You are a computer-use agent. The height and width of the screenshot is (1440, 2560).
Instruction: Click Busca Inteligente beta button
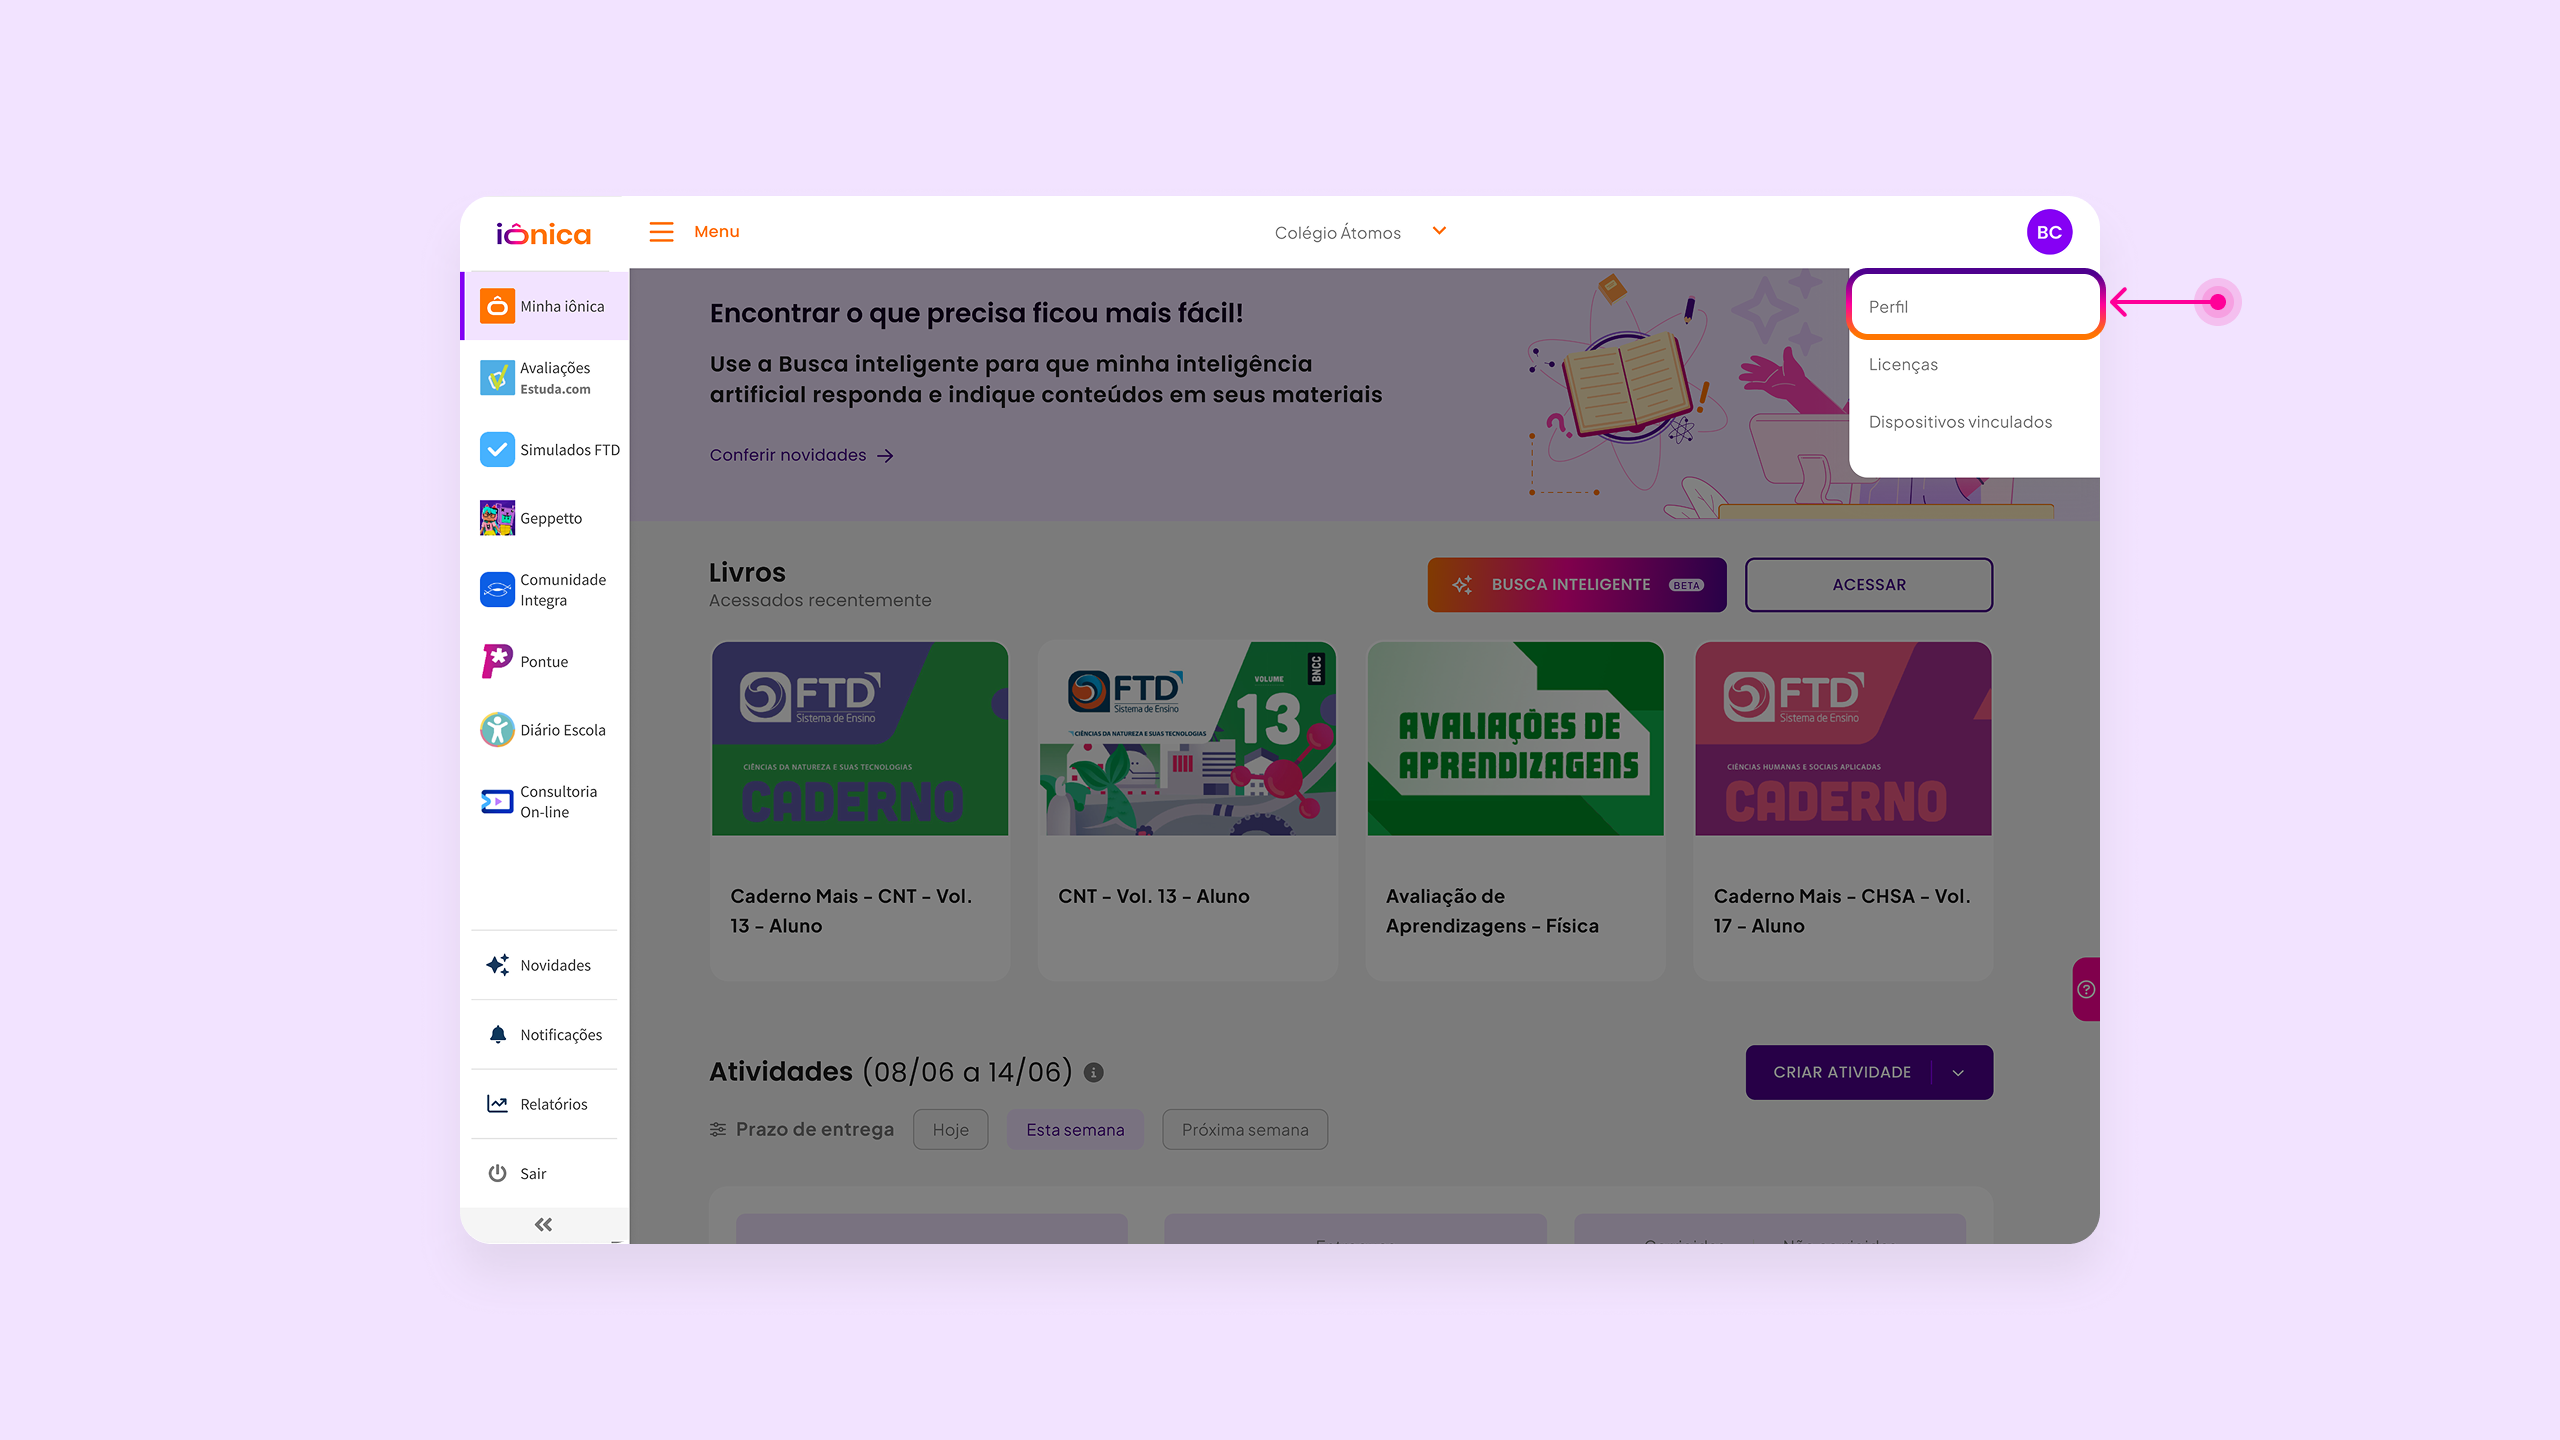pyautogui.click(x=1577, y=585)
